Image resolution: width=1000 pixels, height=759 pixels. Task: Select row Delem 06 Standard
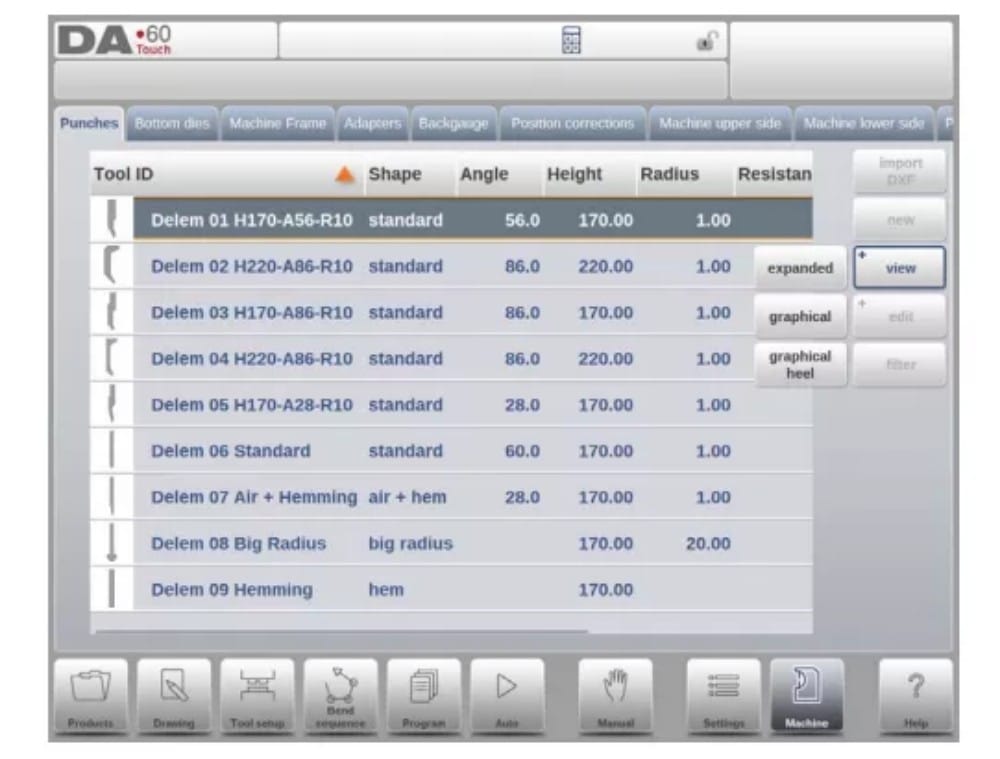click(x=452, y=450)
